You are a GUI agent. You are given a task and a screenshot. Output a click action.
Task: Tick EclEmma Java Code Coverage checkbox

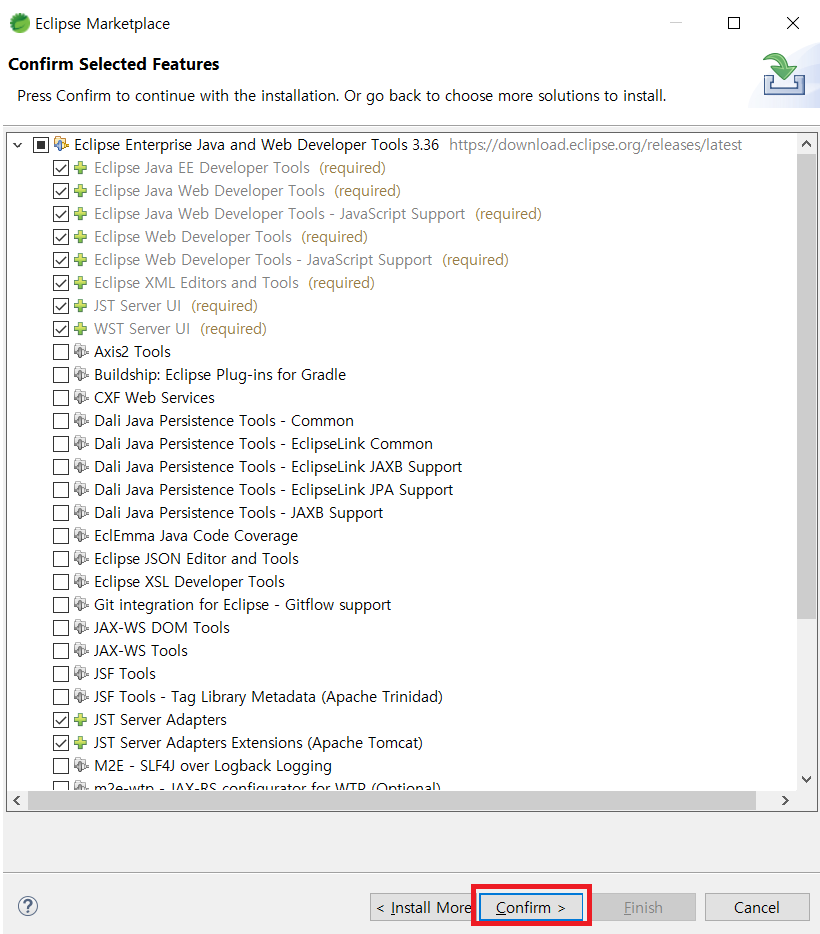pyautogui.click(x=61, y=536)
